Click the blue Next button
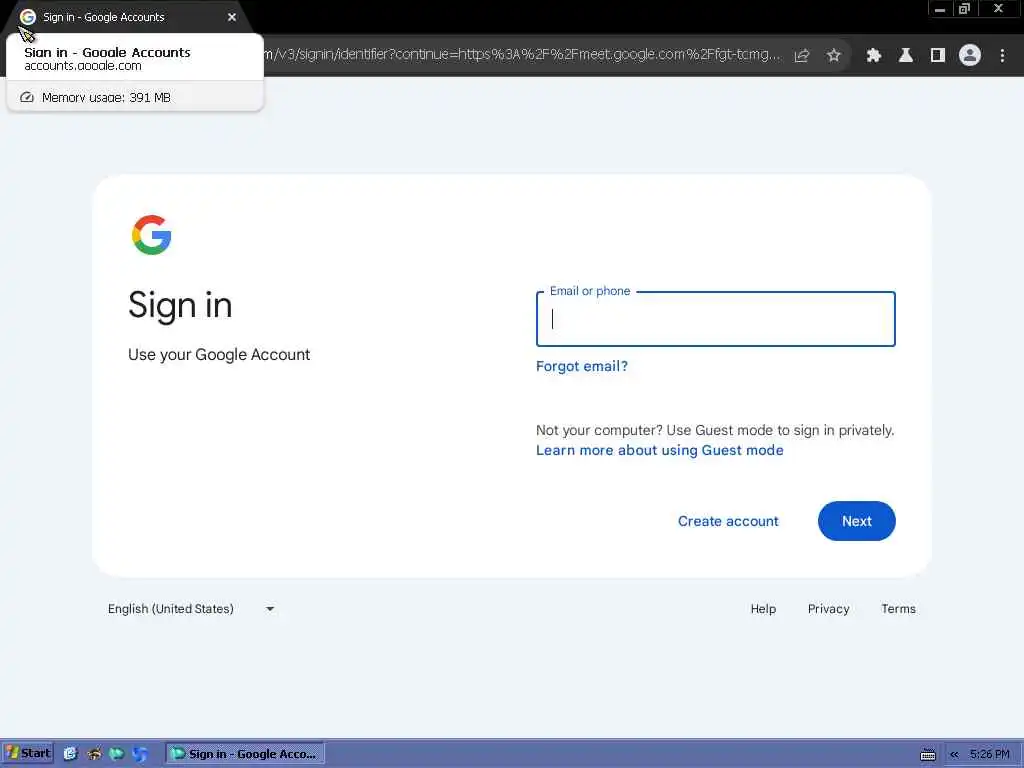The image size is (1024, 768). tap(856, 521)
